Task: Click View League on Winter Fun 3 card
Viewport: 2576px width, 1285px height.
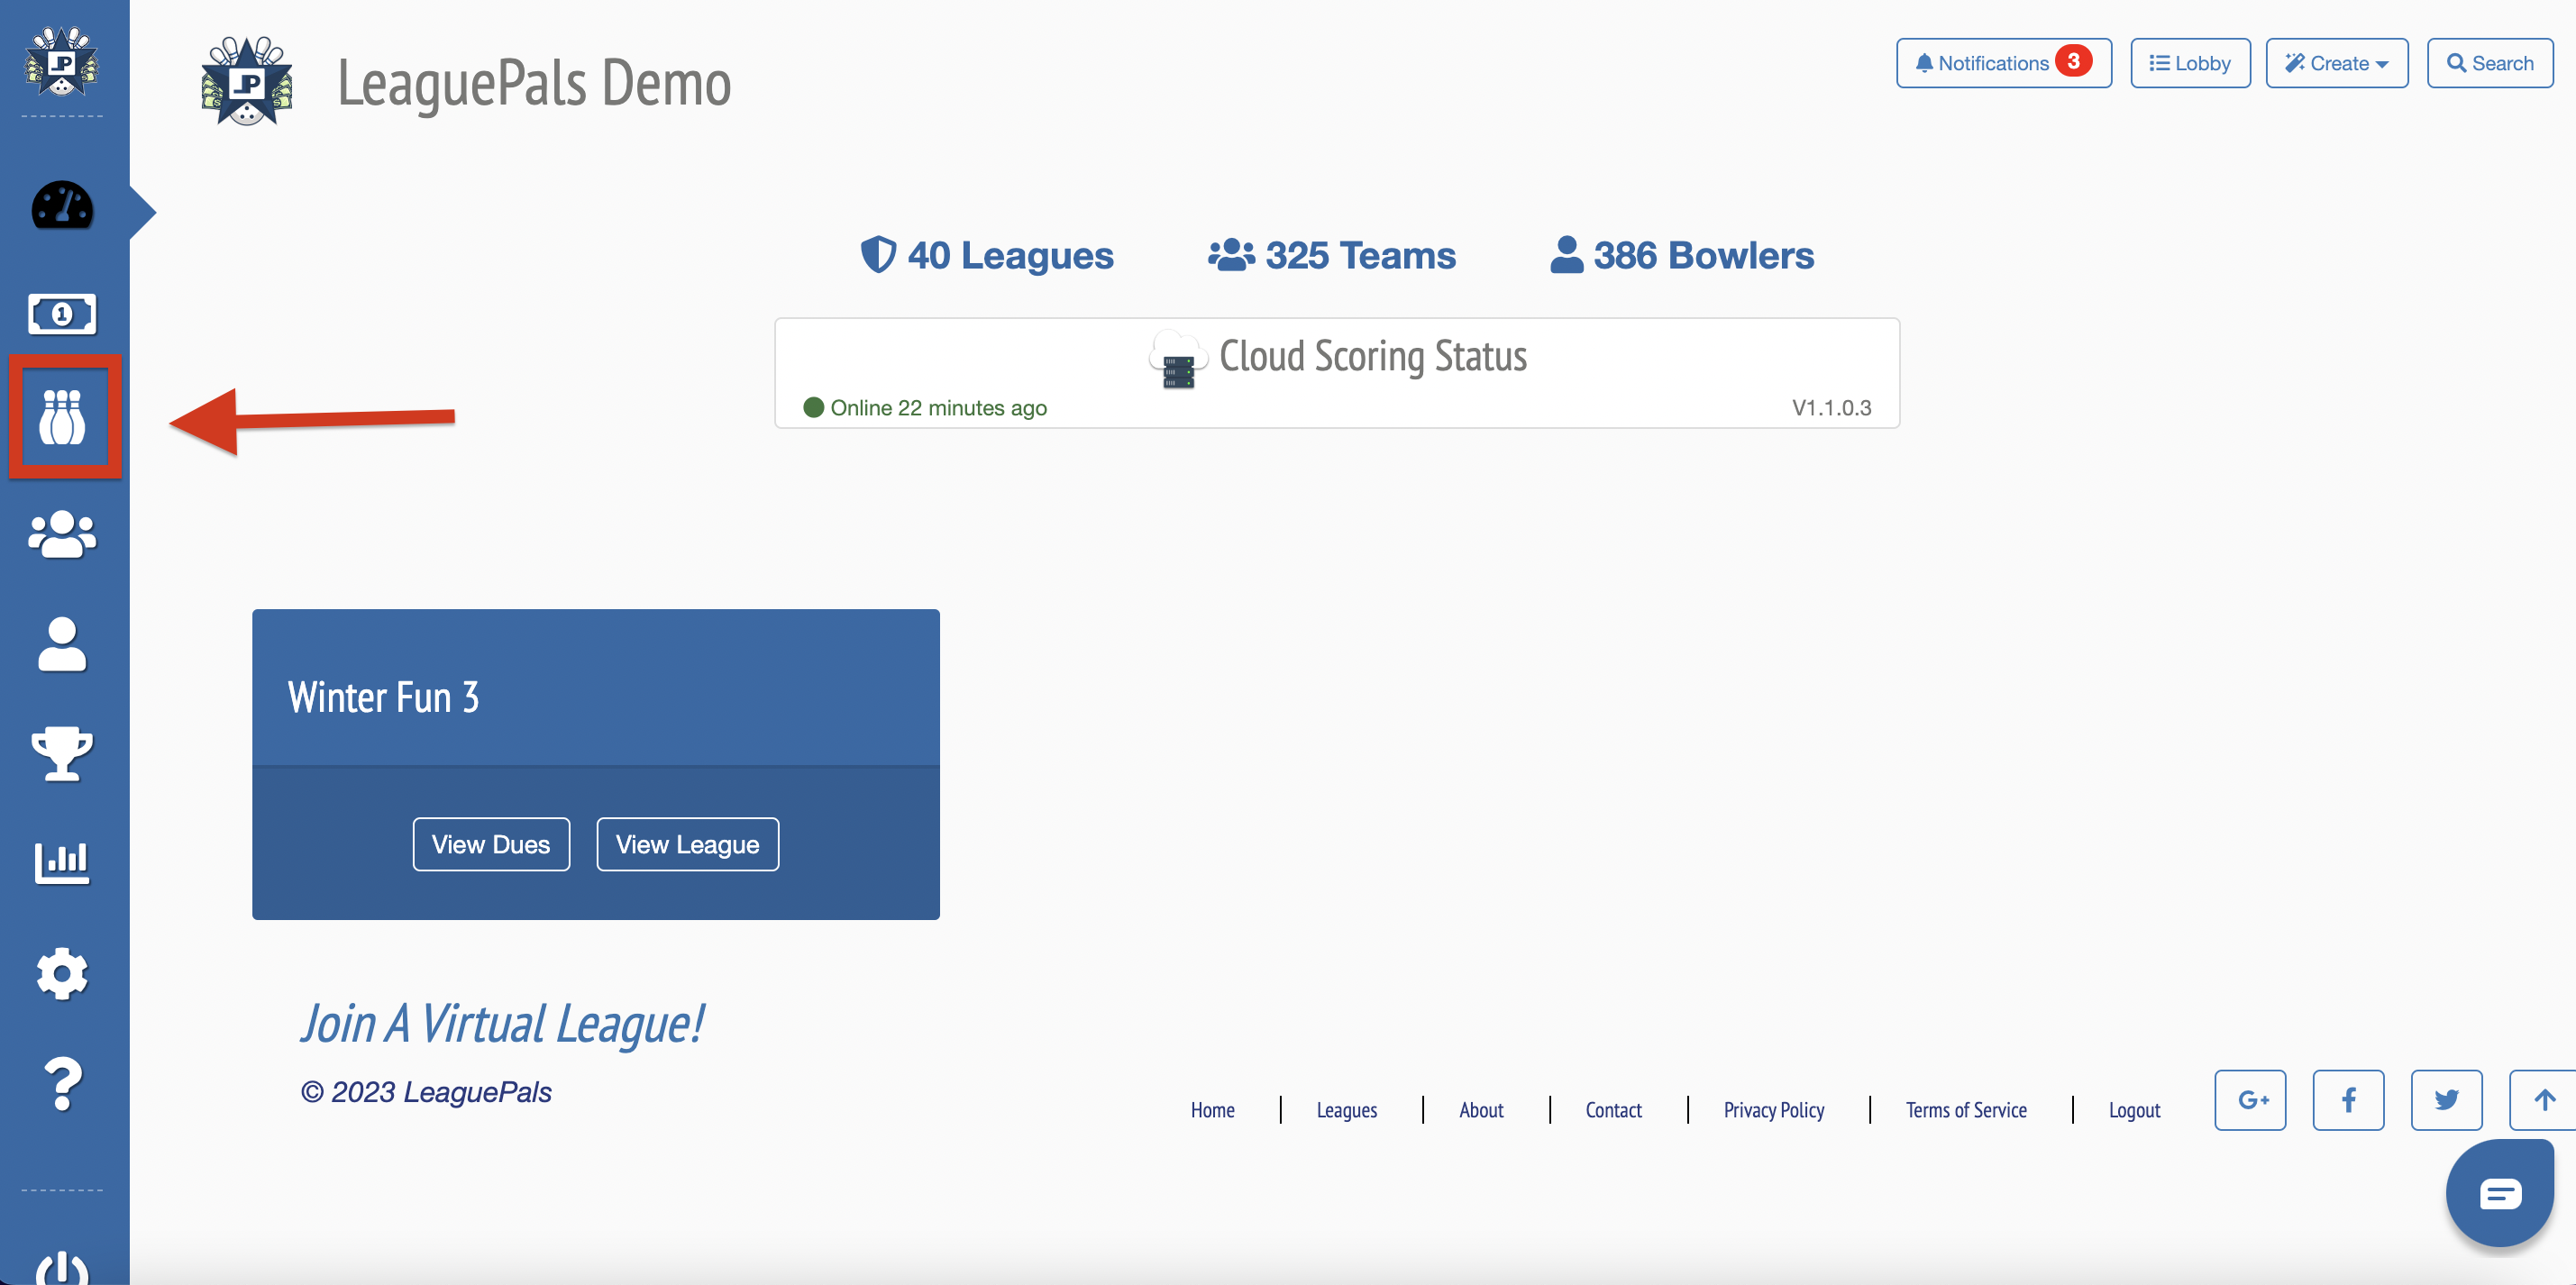Action: tap(687, 844)
